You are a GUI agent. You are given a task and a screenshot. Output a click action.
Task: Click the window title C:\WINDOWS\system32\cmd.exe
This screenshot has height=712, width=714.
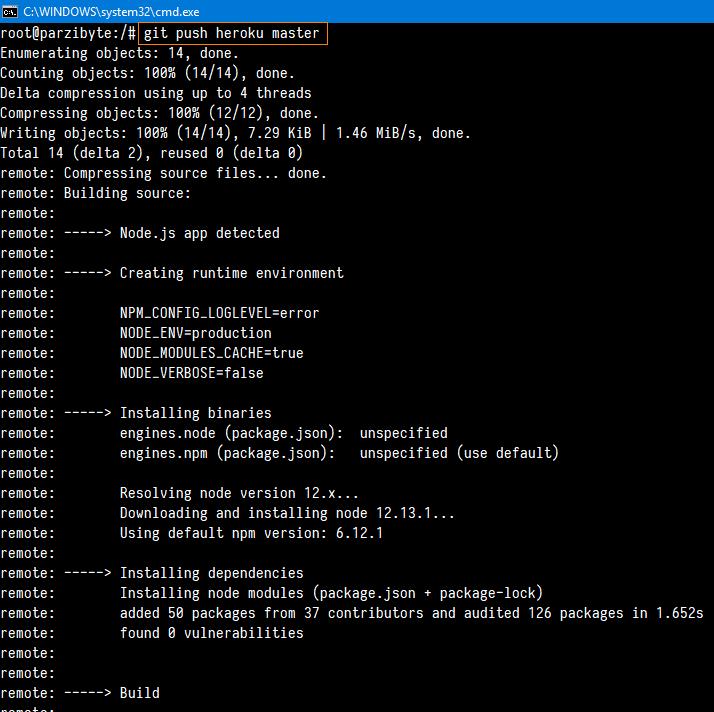coord(111,12)
